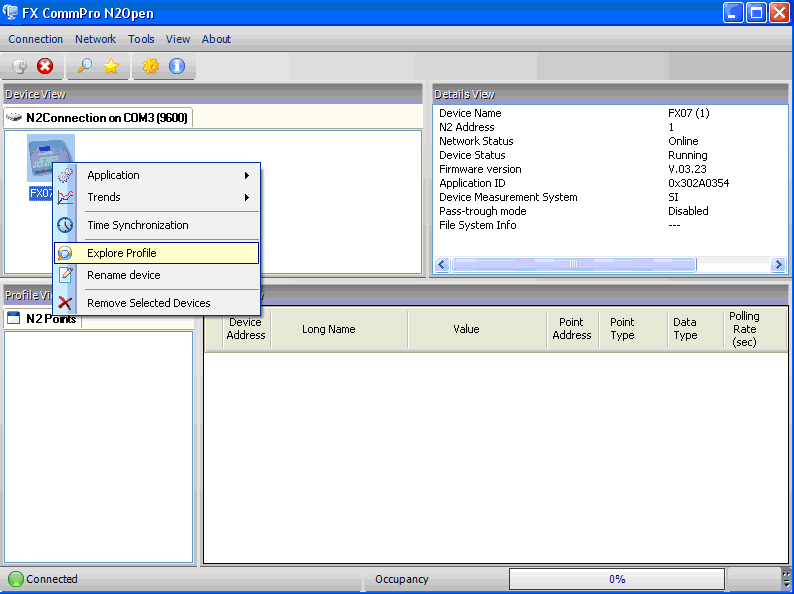794x594 pixels.
Task: Open the About menu
Action: click(216, 39)
